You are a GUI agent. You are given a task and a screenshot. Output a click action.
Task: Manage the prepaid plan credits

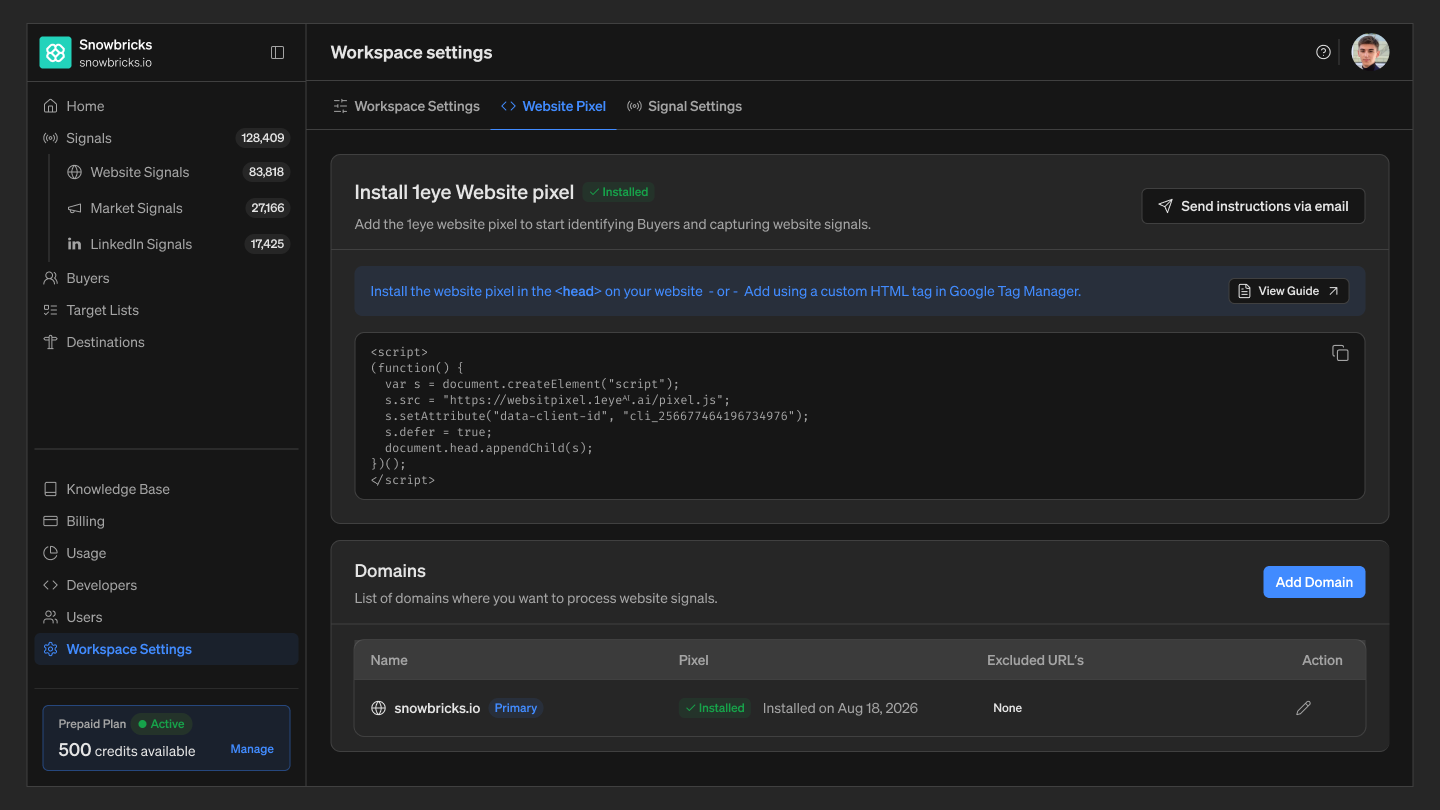[252, 749]
